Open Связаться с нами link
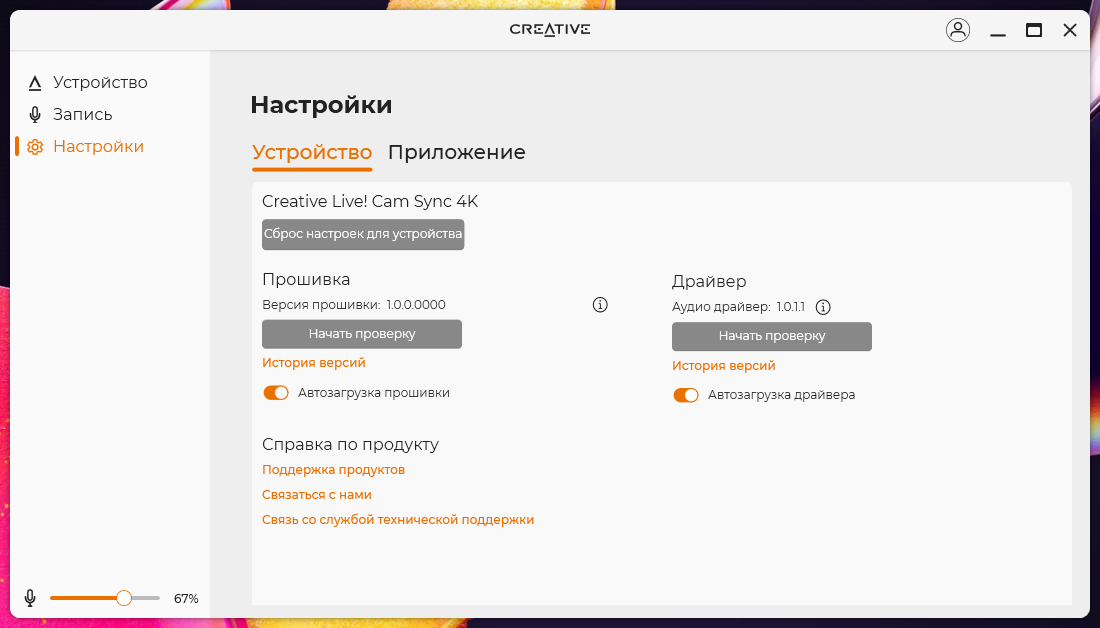Image resolution: width=1100 pixels, height=628 pixels. click(316, 495)
